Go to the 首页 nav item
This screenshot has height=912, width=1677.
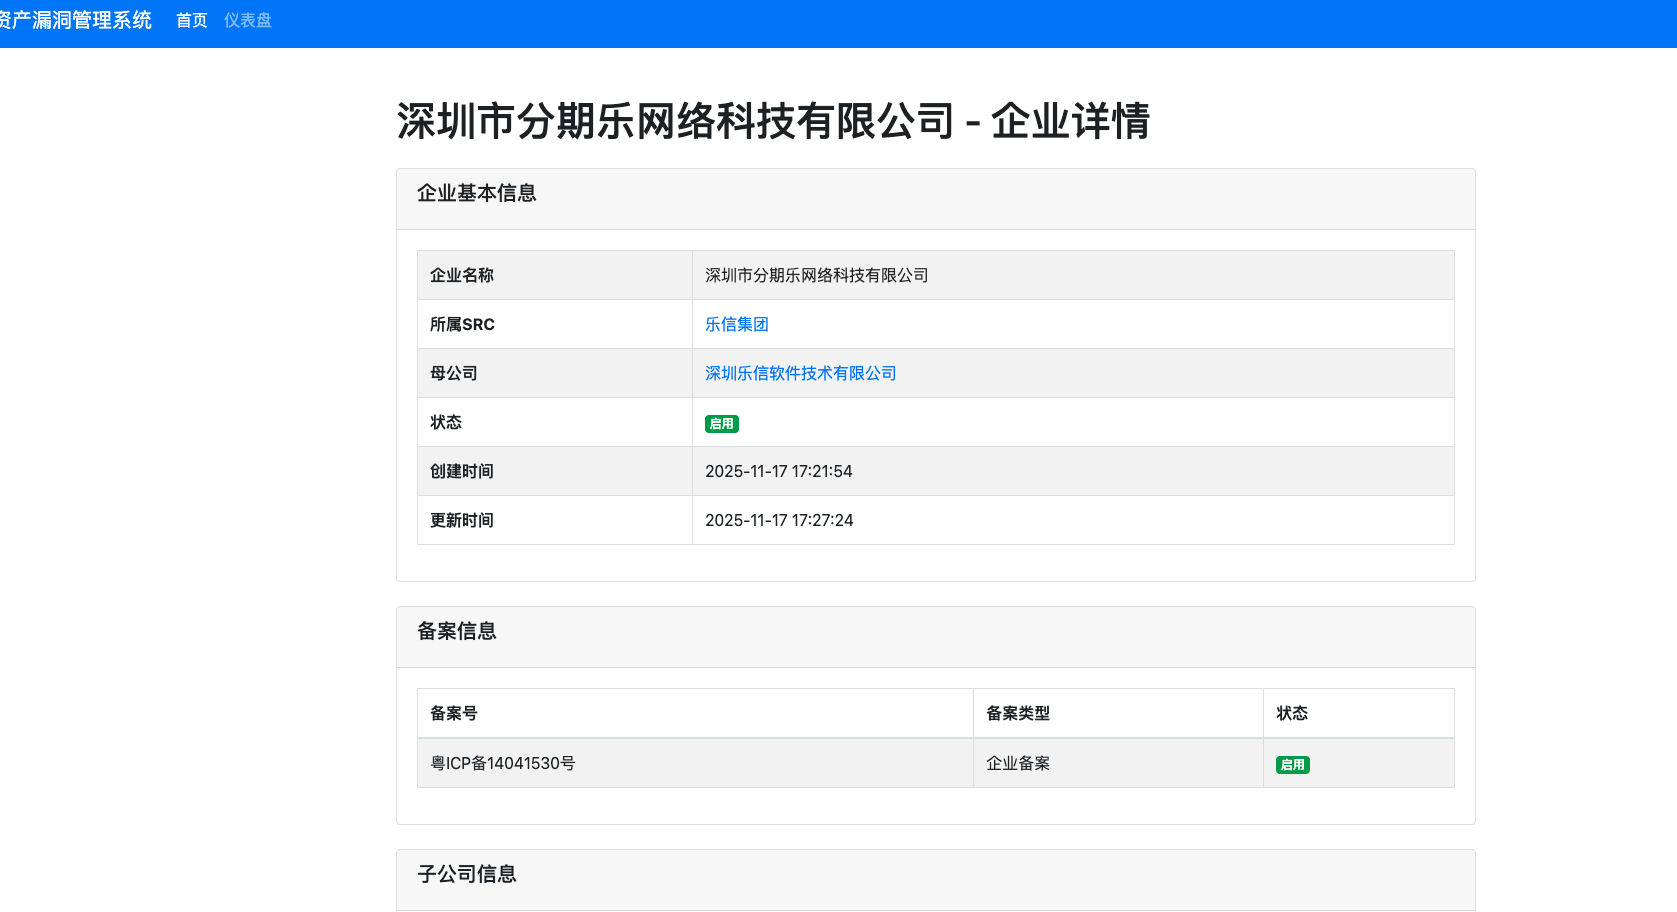(191, 21)
